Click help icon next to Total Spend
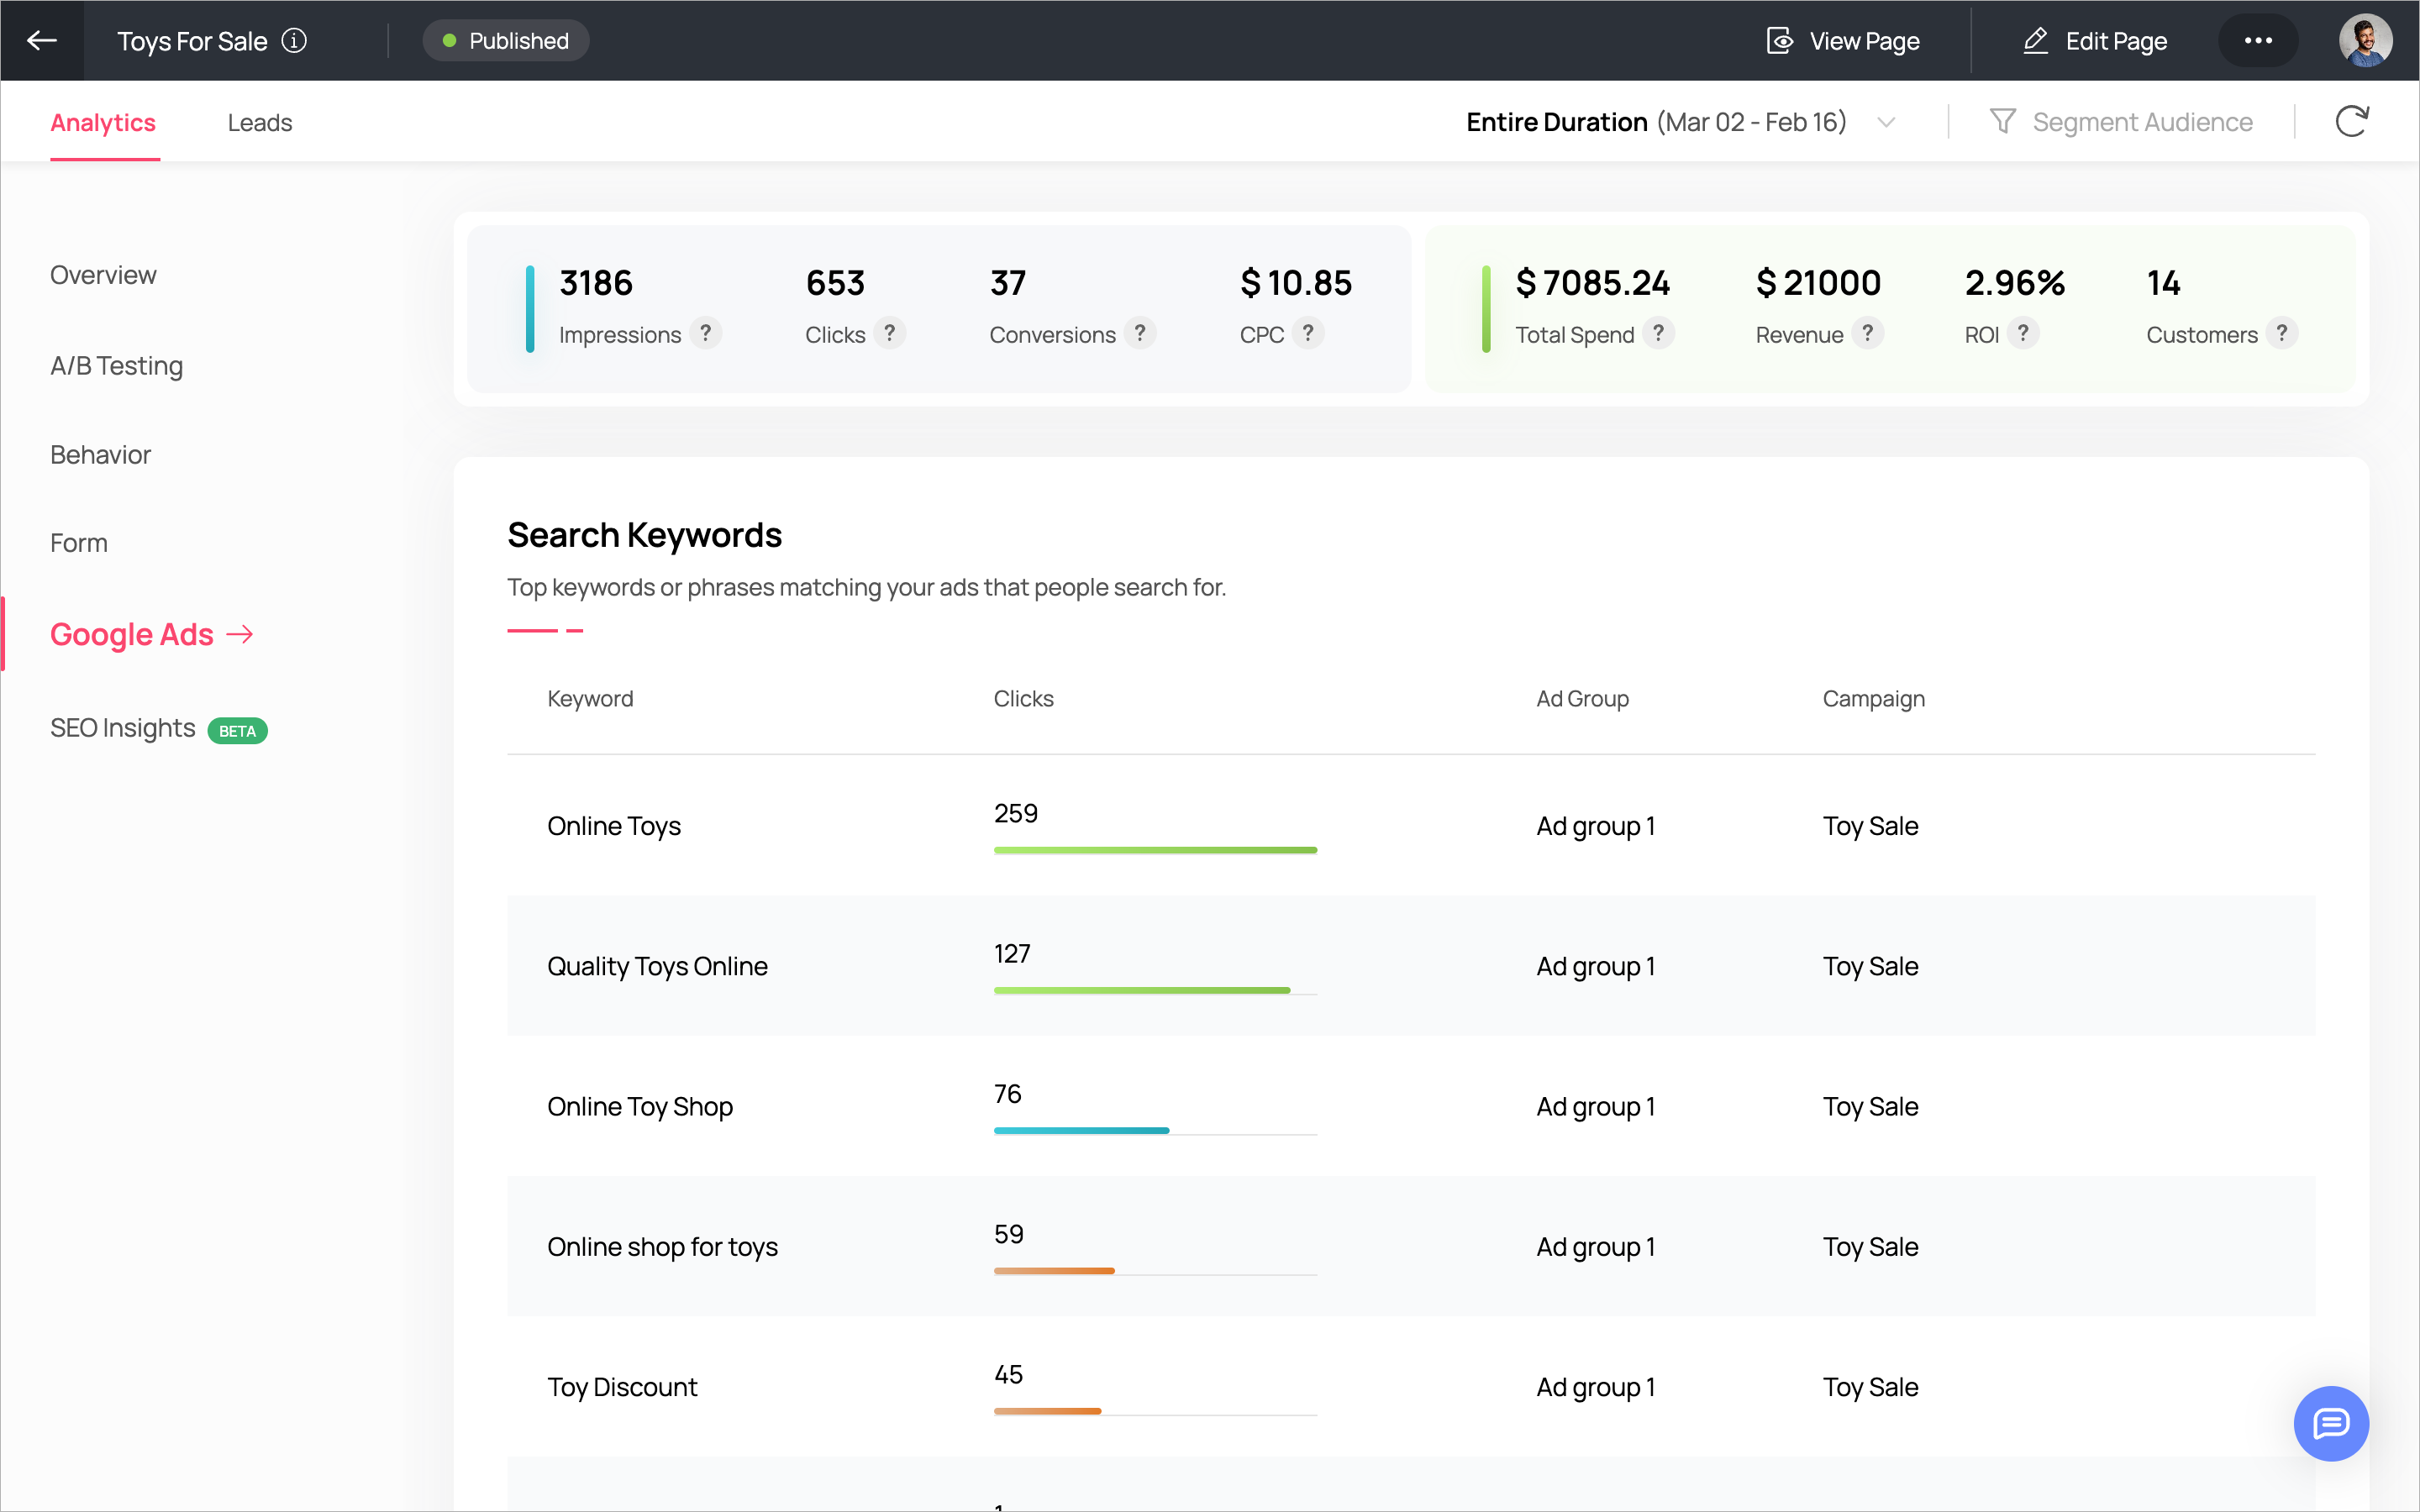Screen dimensions: 2420x1512 click(1659, 333)
